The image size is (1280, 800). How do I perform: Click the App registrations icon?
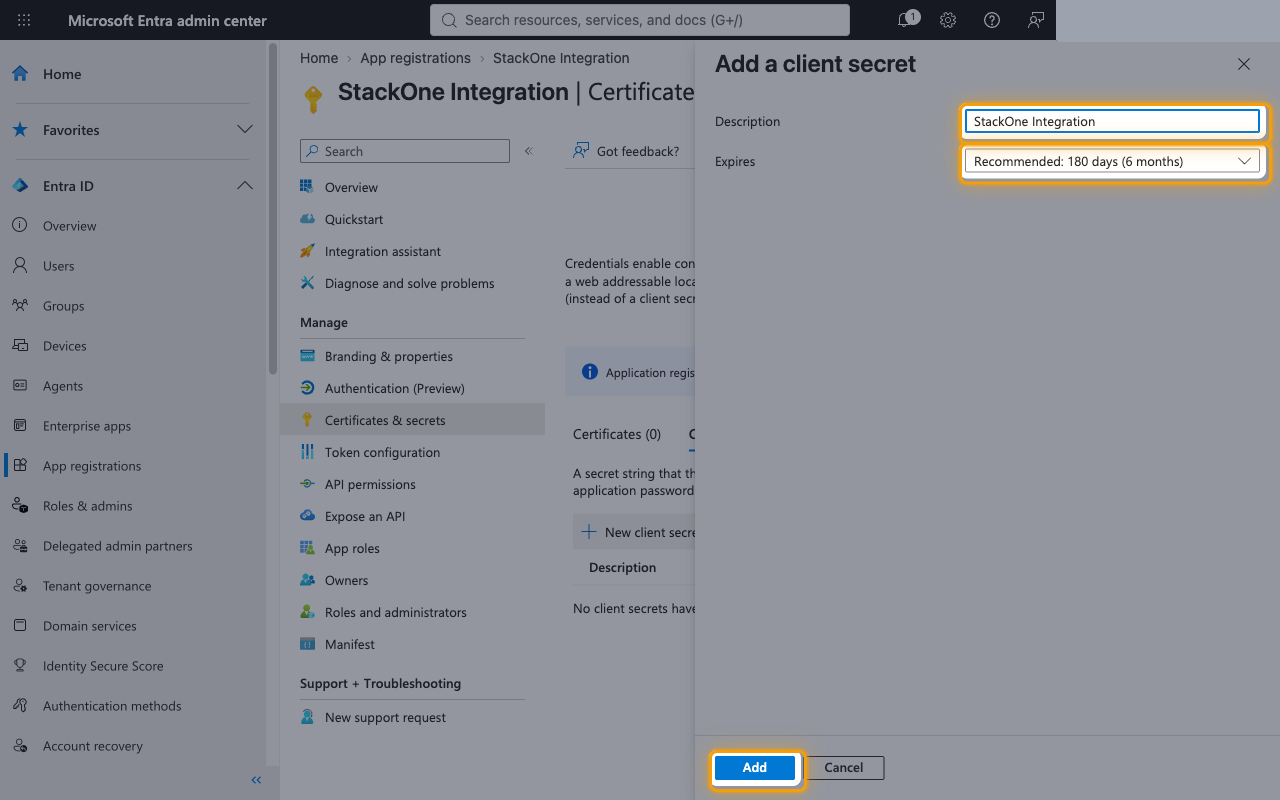pyautogui.click(x=20, y=466)
